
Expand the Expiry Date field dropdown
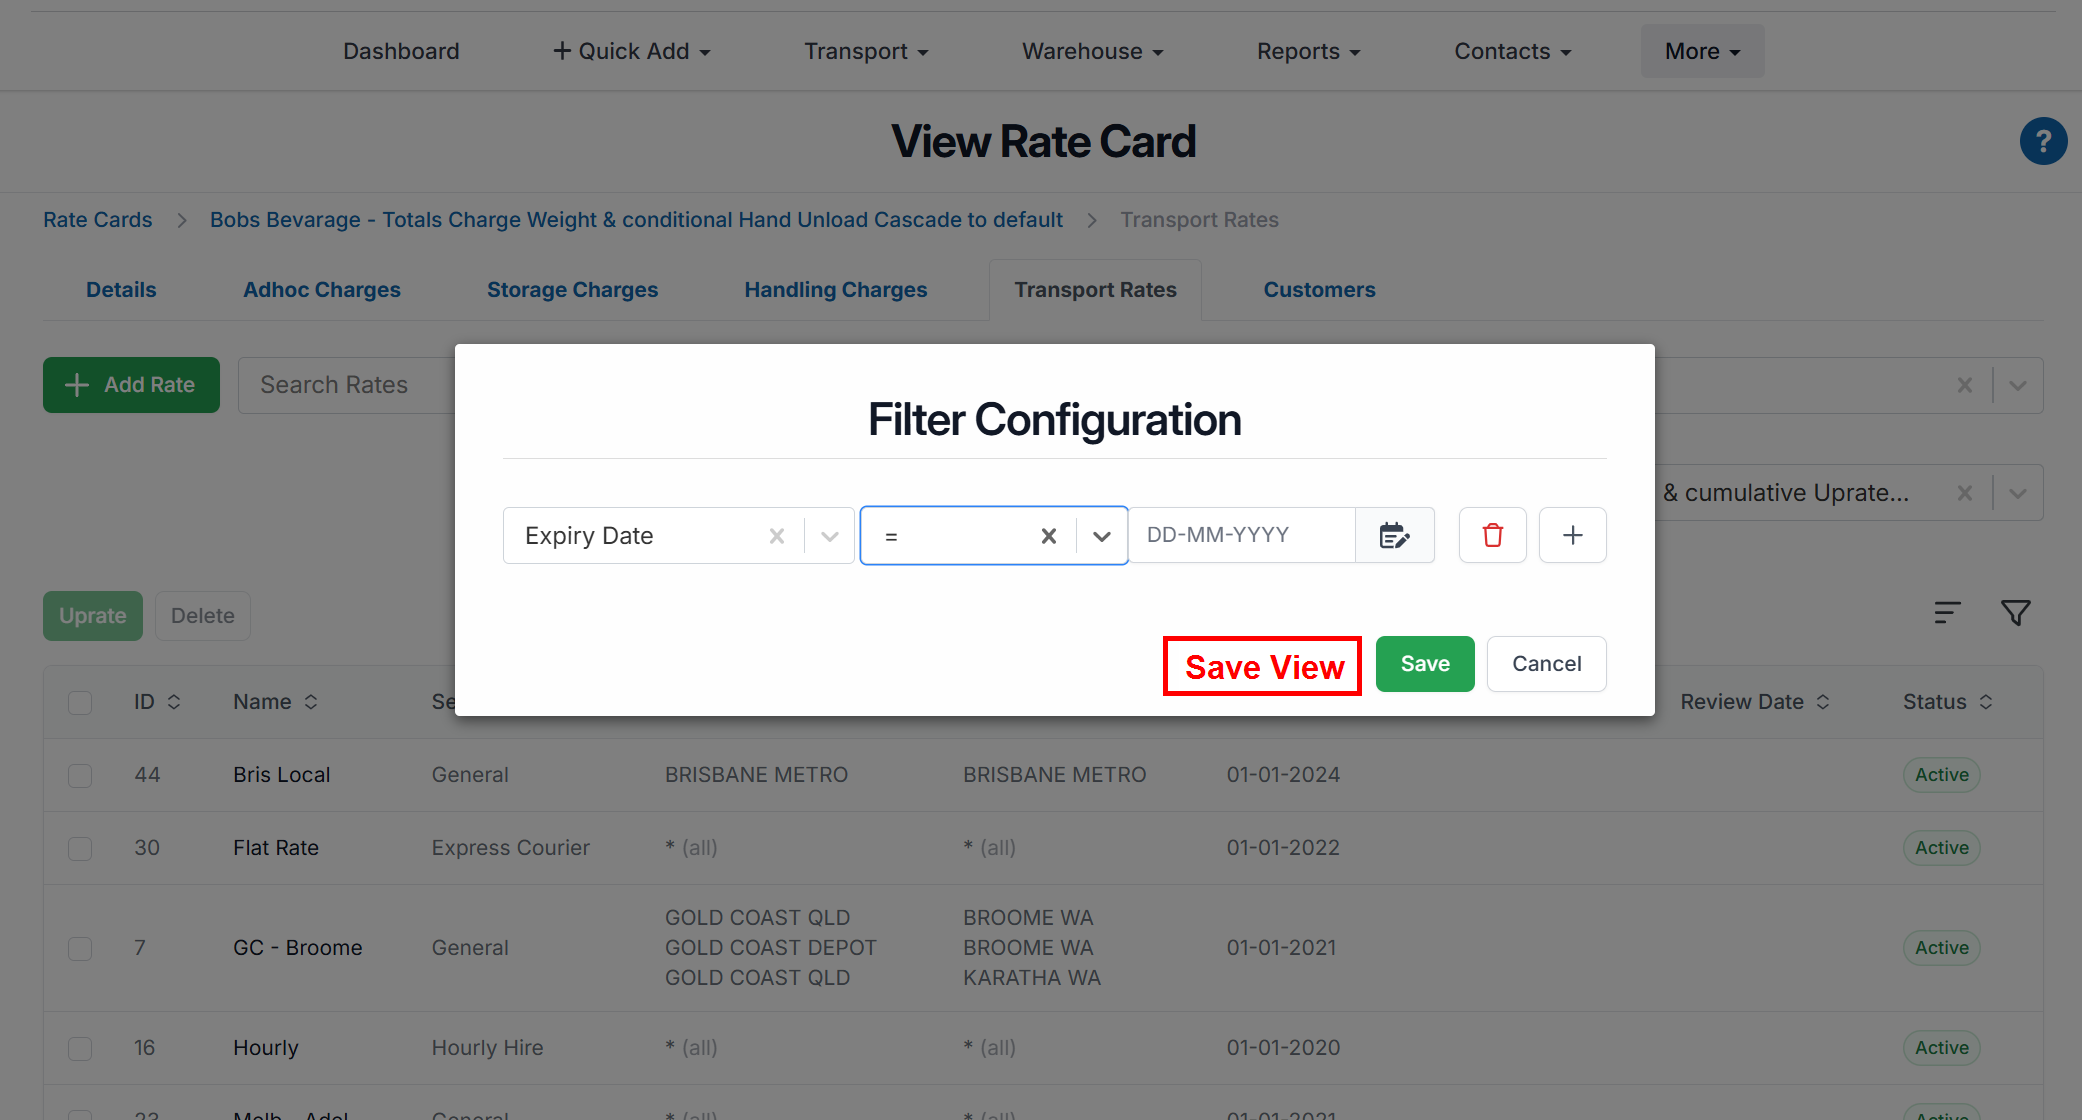pos(829,536)
